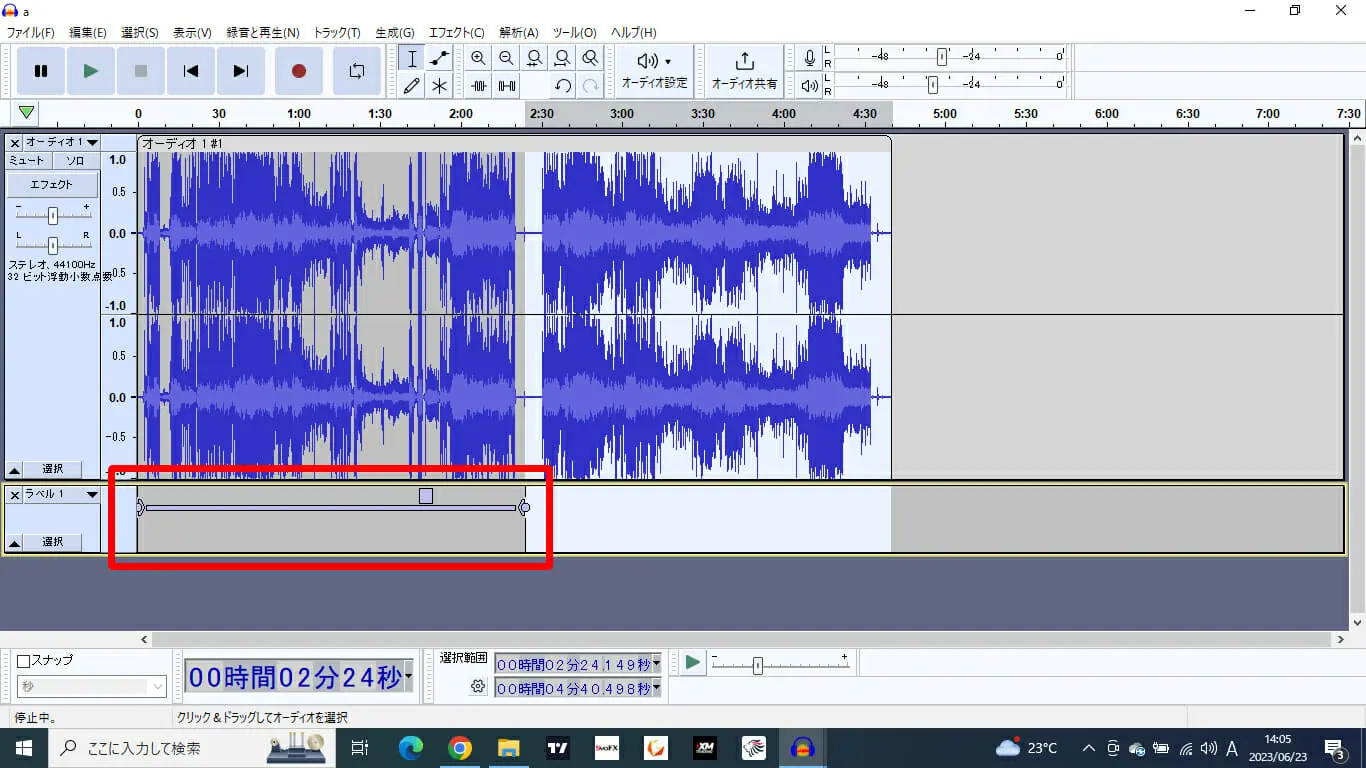1366x768 pixels.
Task: Open the 生成(G) menu
Action: click(395, 33)
